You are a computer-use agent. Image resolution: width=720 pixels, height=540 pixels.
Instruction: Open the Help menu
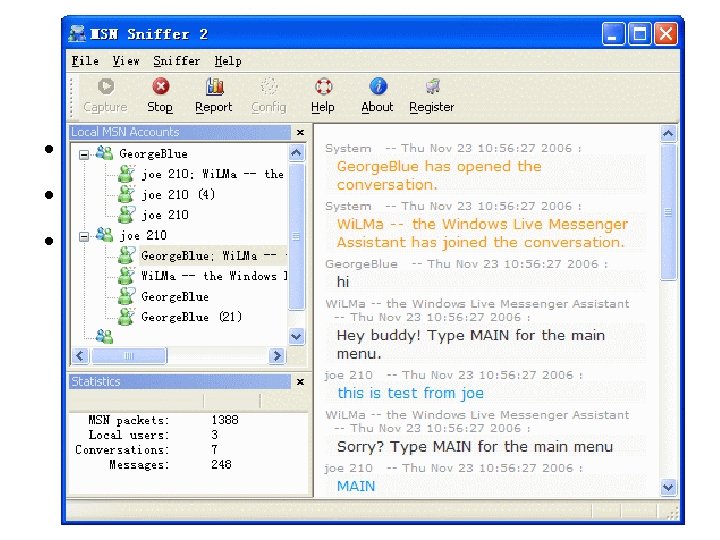tap(228, 61)
